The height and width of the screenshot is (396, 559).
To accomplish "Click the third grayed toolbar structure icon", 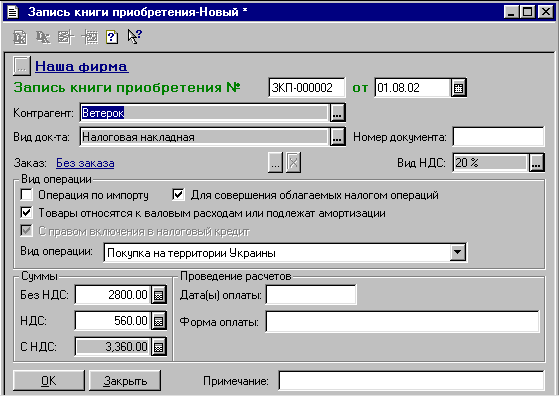I will (x=66, y=37).
